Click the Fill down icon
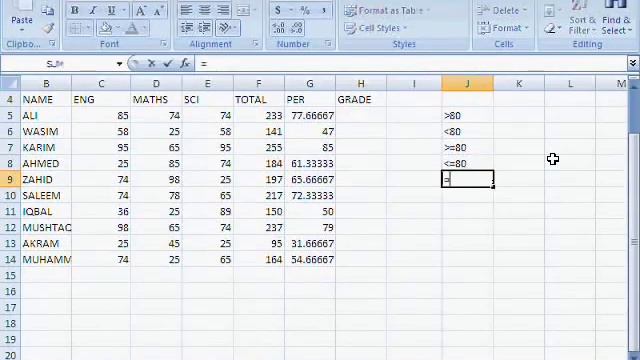Image resolution: width=640 pixels, height=360 pixels. point(549,11)
